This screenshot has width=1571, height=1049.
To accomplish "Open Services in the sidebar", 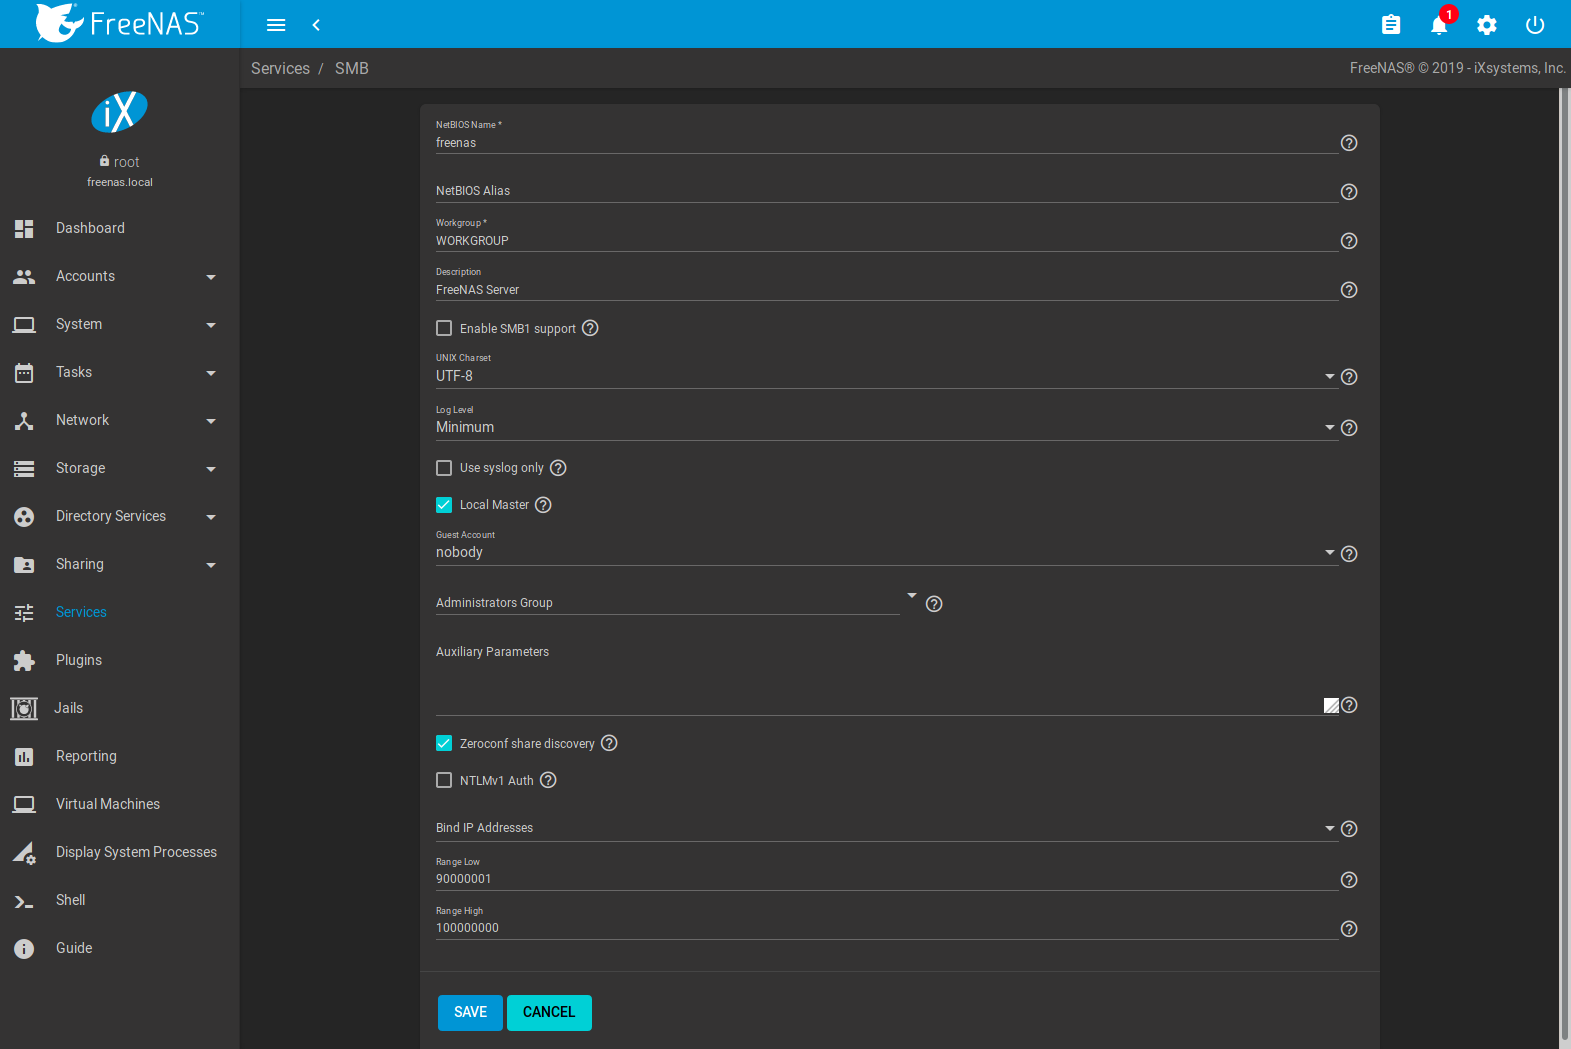I will pyautogui.click(x=120, y=612).
